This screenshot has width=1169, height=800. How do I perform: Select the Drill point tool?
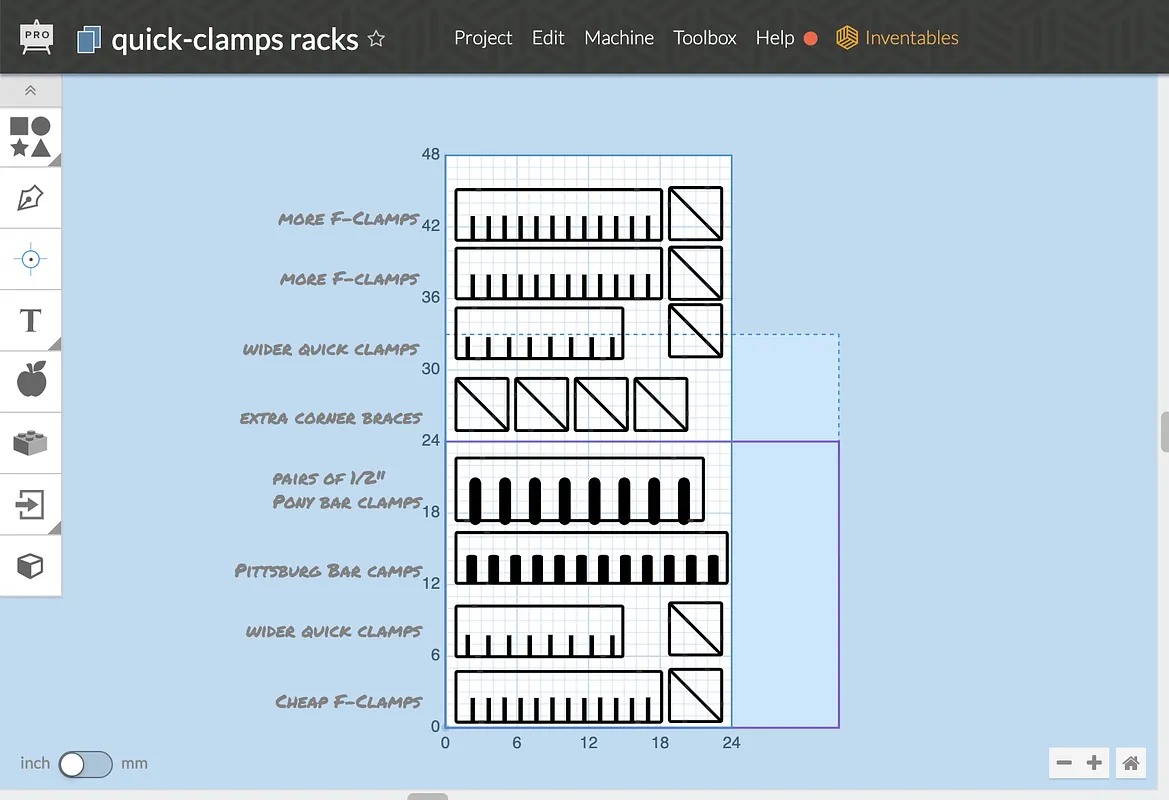31,259
